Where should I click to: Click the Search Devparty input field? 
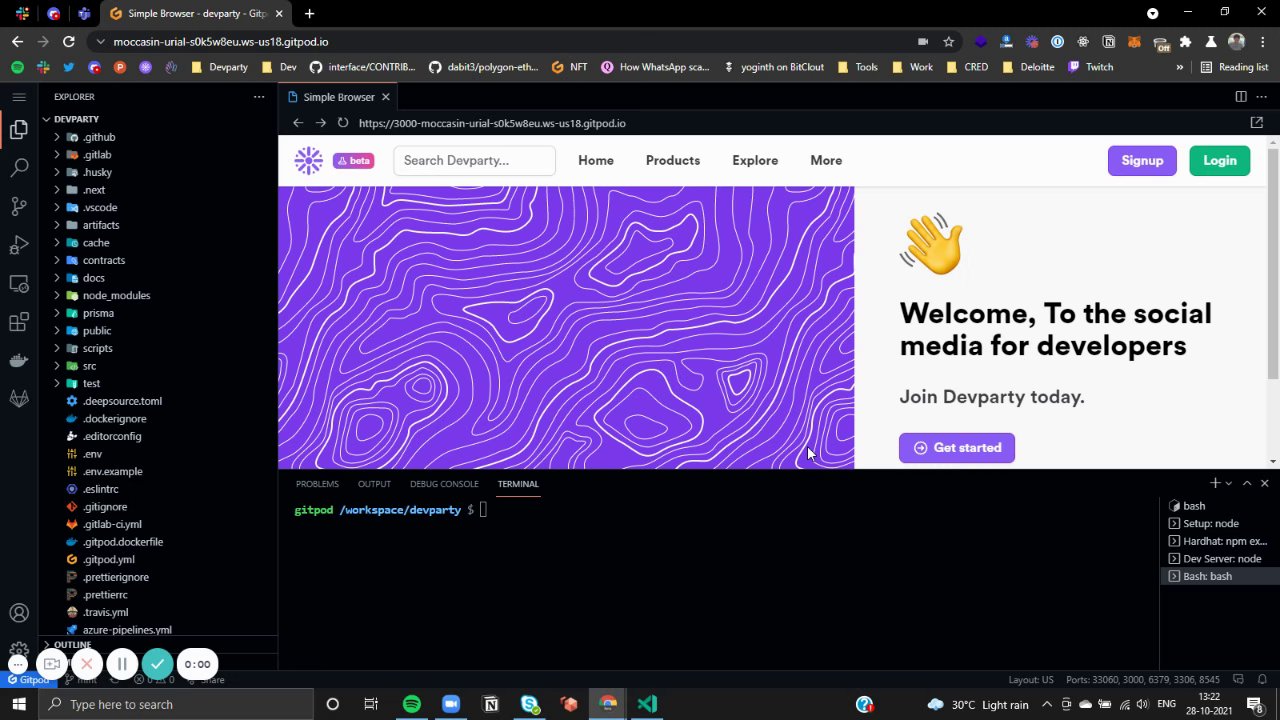click(x=474, y=160)
